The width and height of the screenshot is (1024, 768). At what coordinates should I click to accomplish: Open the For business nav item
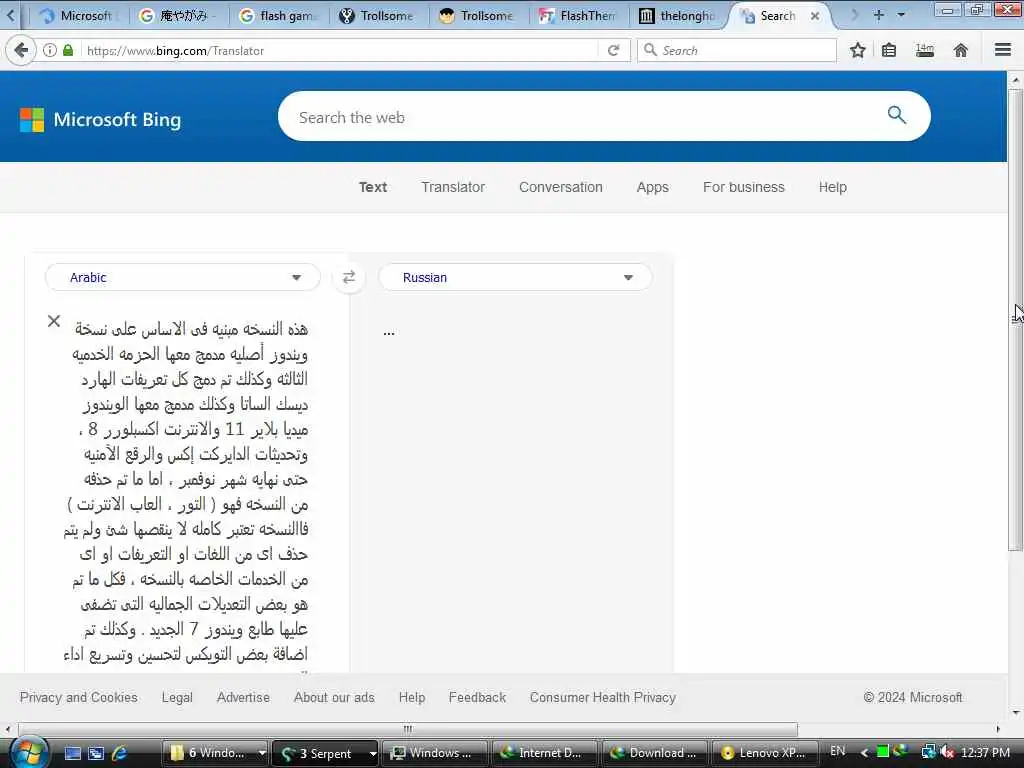[743, 187]
